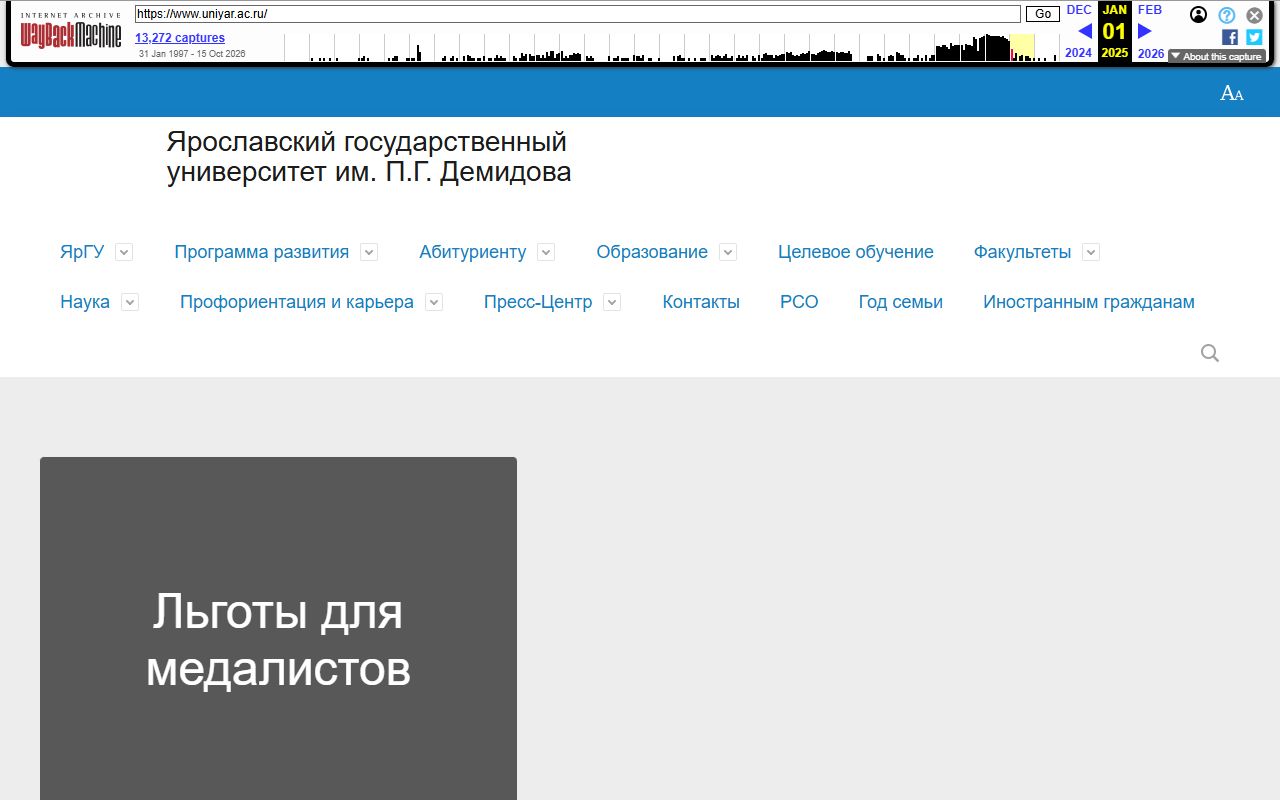Open the Целевое обучение menu item

(856, 252)
